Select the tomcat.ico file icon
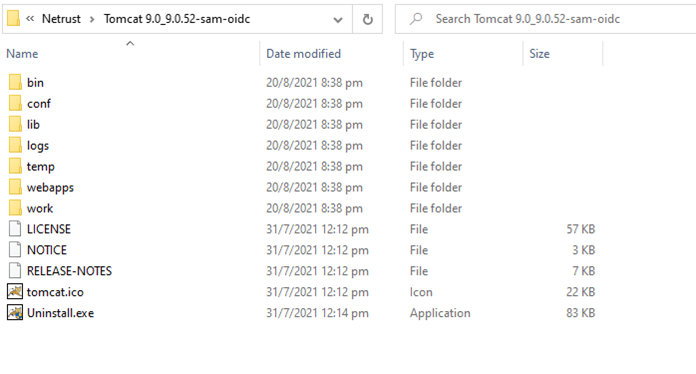Screen dimensions: 696x374 pyautogui.click(x=15, y=291)
